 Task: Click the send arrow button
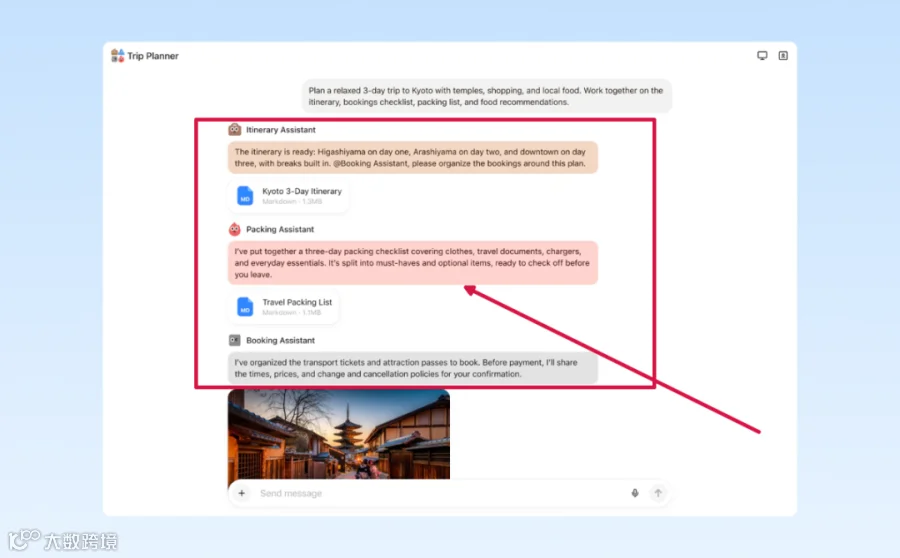point(658,493)
